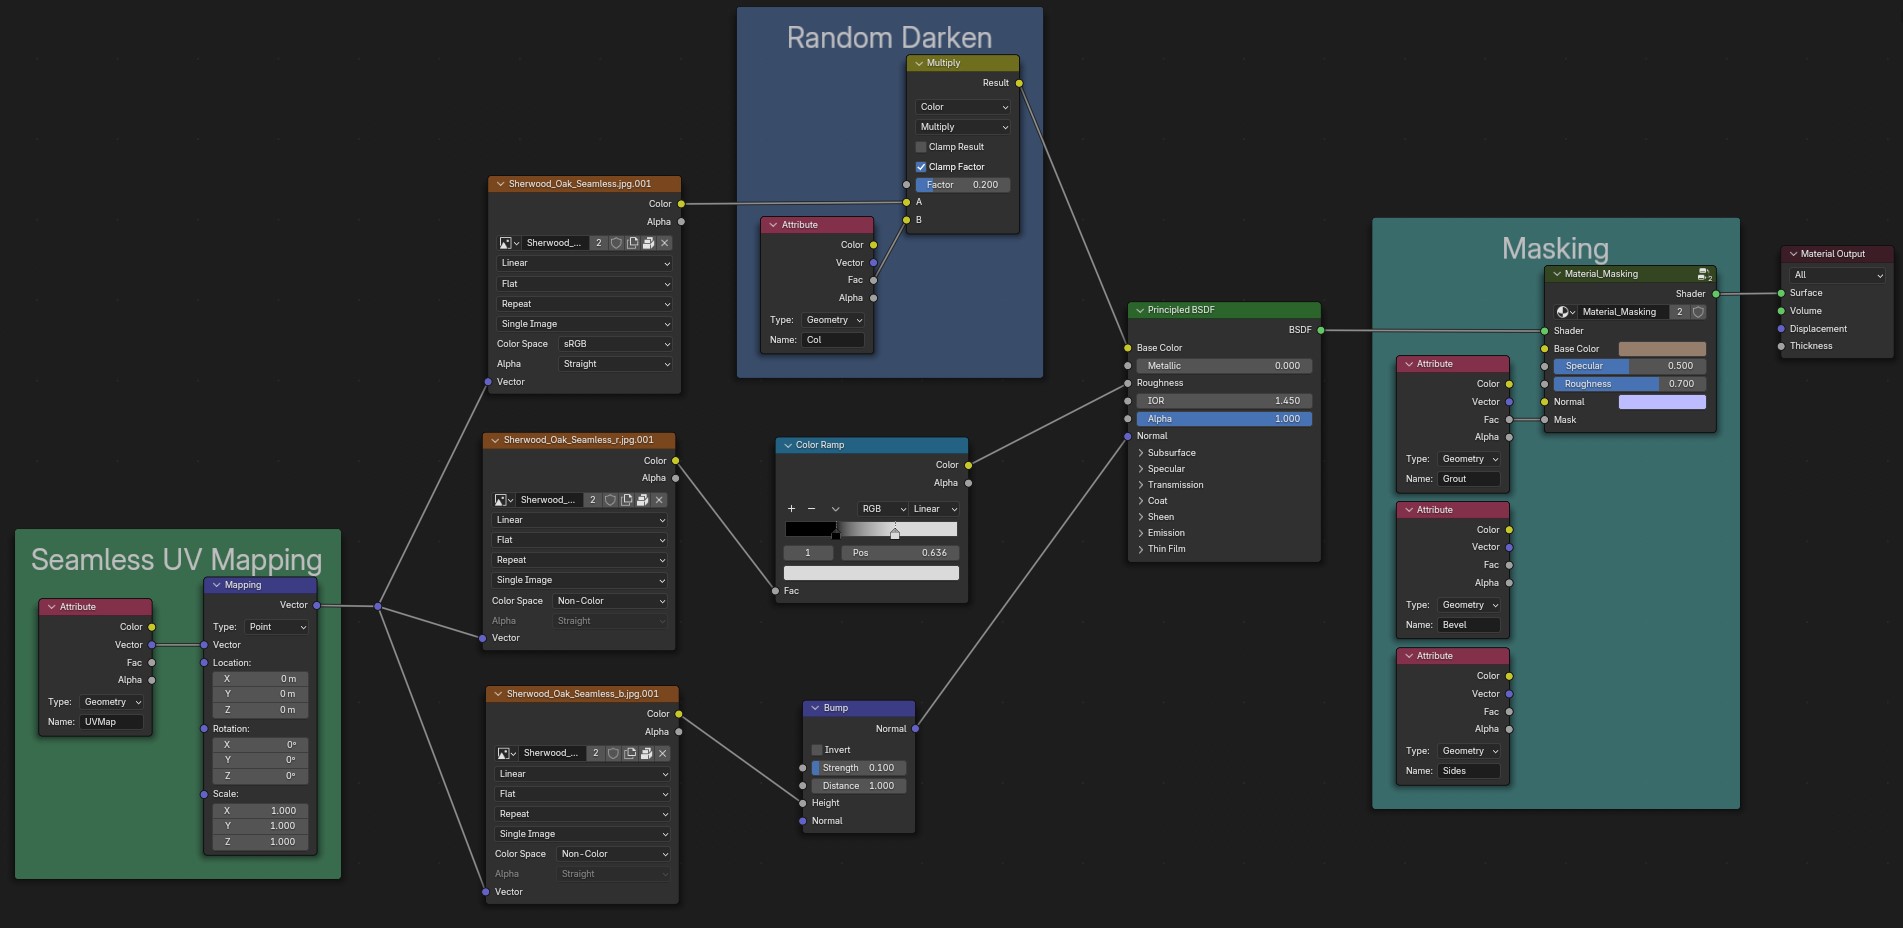1903x928 pixels.
Task: Open image in Sherwood_Oak_Seamless_b.jpg.001 node
Action: tap(646, 753)
